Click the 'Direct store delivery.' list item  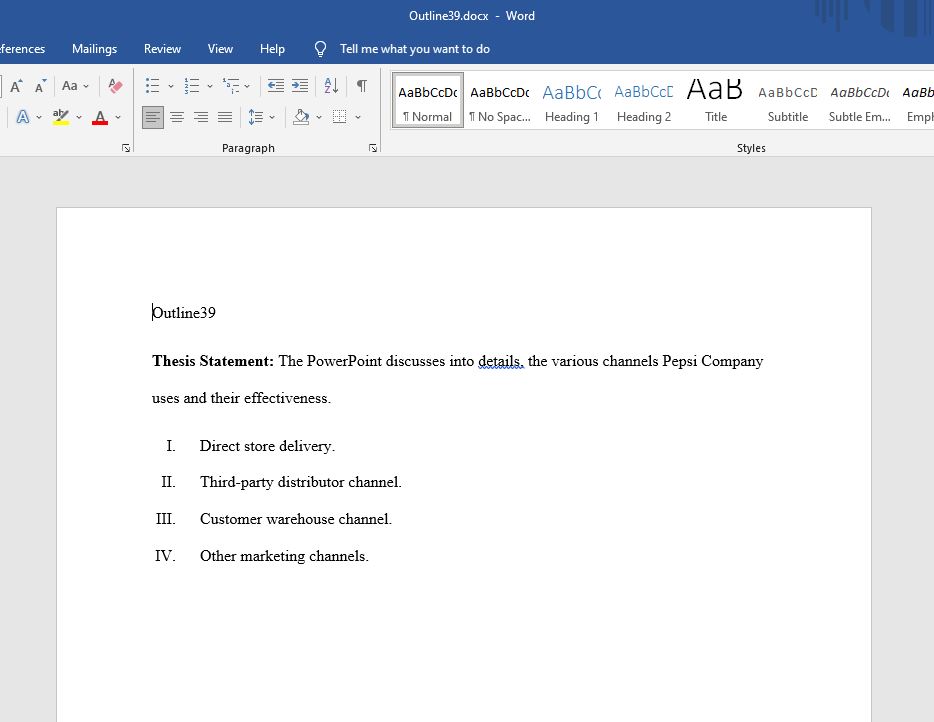267,446
